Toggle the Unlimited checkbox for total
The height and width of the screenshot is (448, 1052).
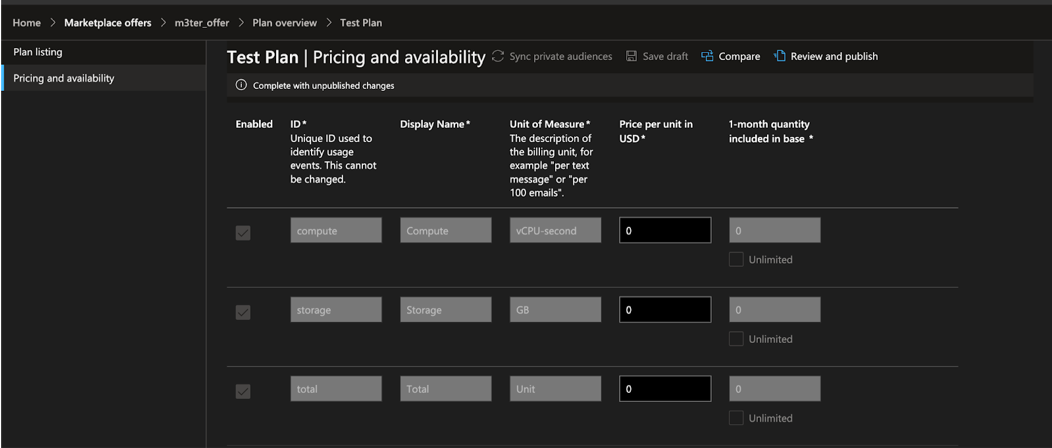736,418
